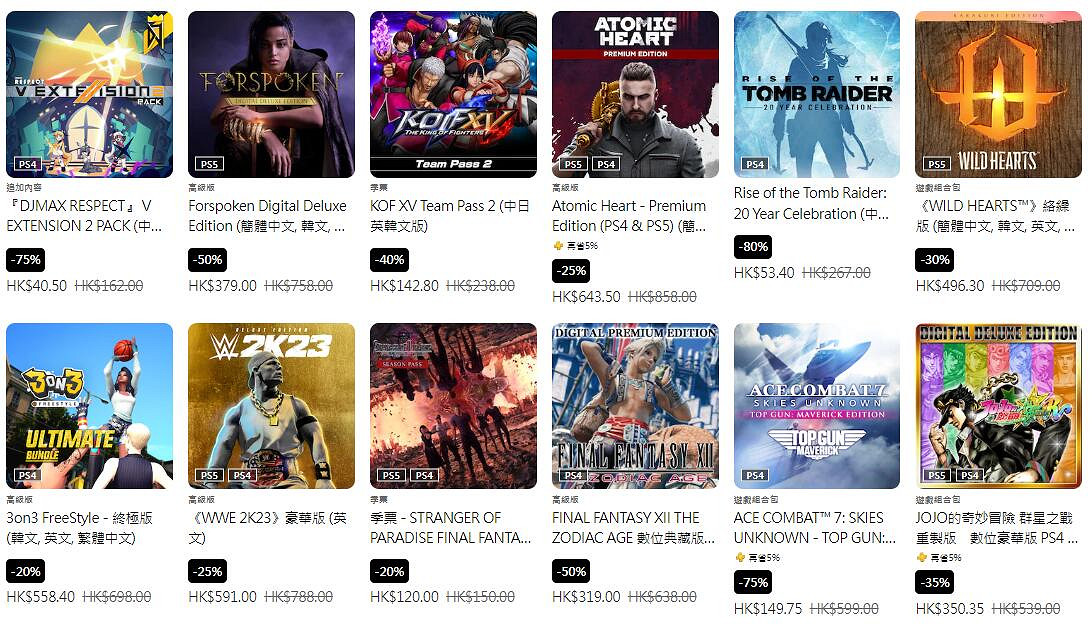The image size is (1092, 626).
Task: Click the -80% discount badge for Tomb Raider
Action: point(753,247)
